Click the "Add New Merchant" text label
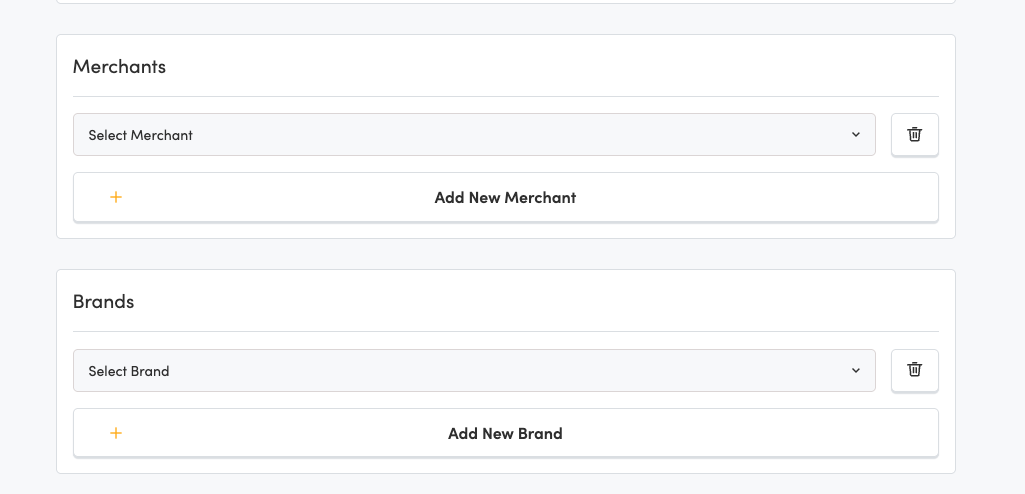Screen dimensions: 1025x494 (x=505, y=198)
